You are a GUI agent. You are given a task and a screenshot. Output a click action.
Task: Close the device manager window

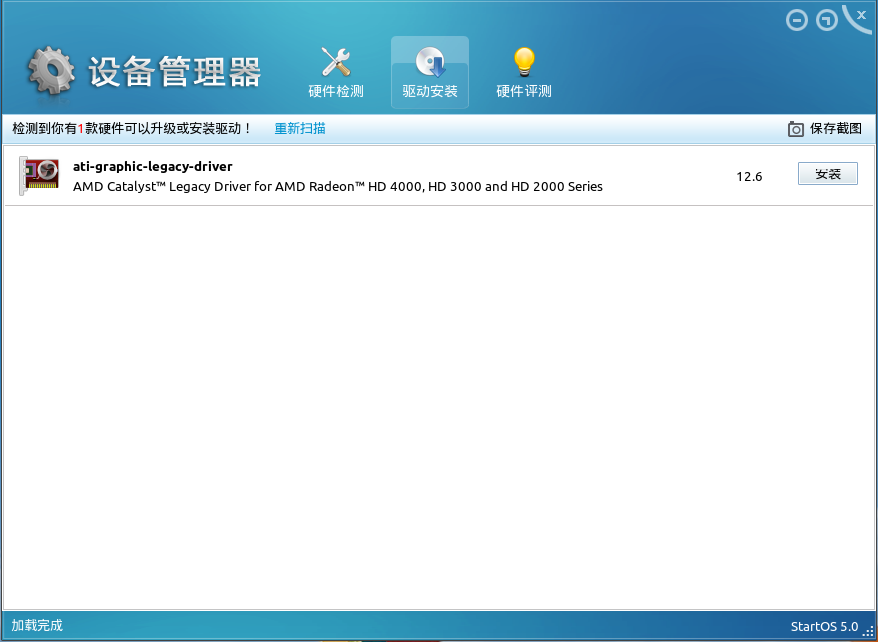[861, 16]
